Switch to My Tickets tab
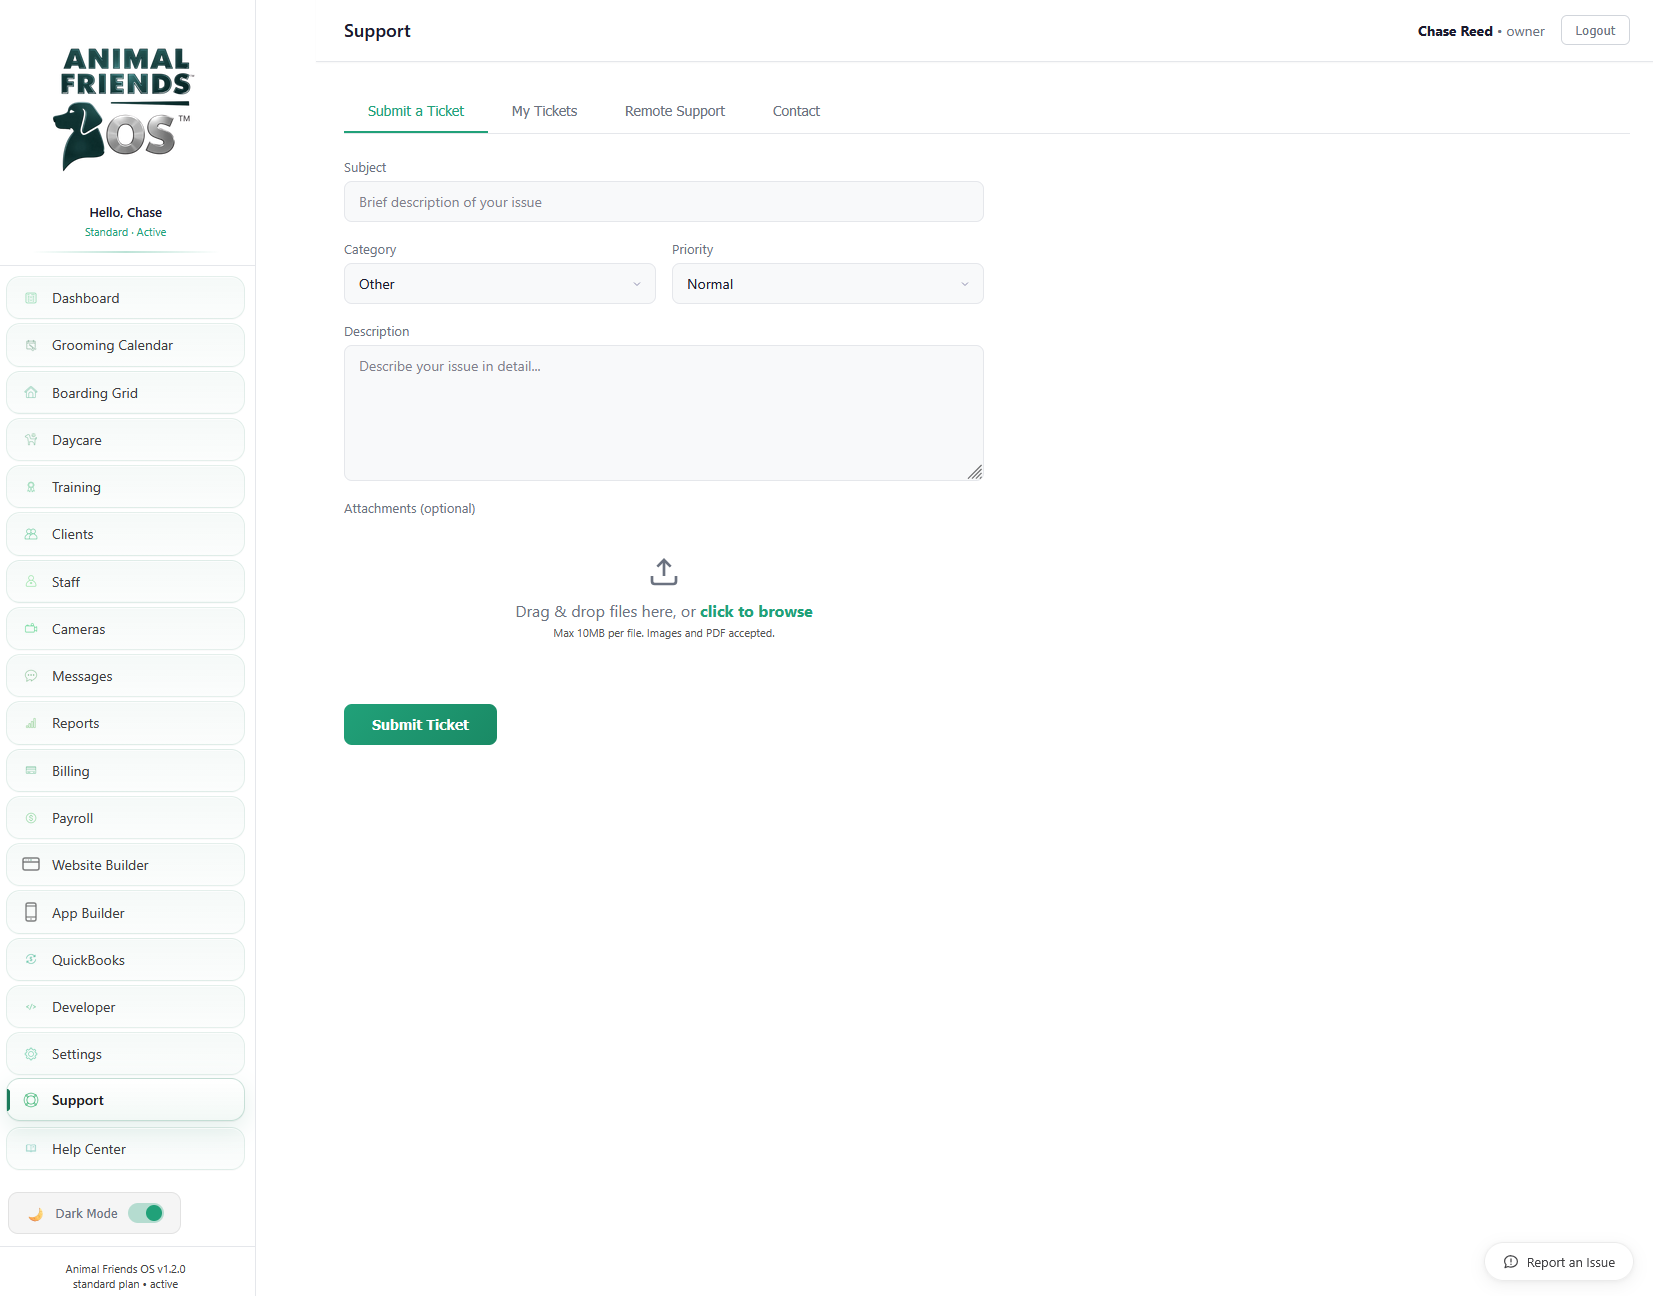The width and height of the screenshot is (1653, 1296). (x=545, y=111)
